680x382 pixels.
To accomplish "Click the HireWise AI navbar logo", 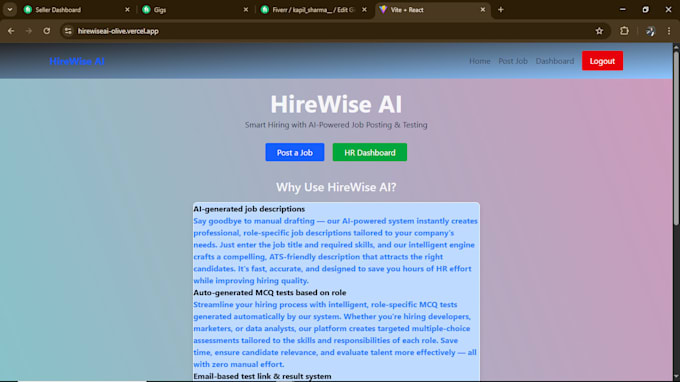I will (77, 61).
